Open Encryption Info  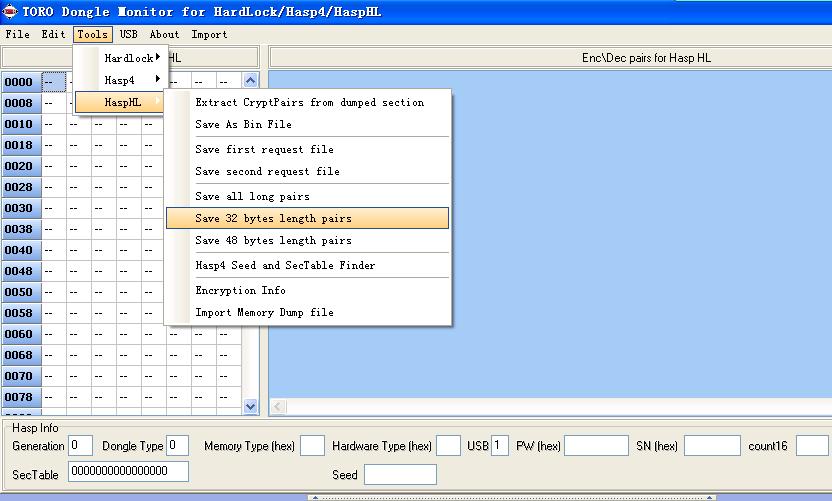click(x=308, y=290)
